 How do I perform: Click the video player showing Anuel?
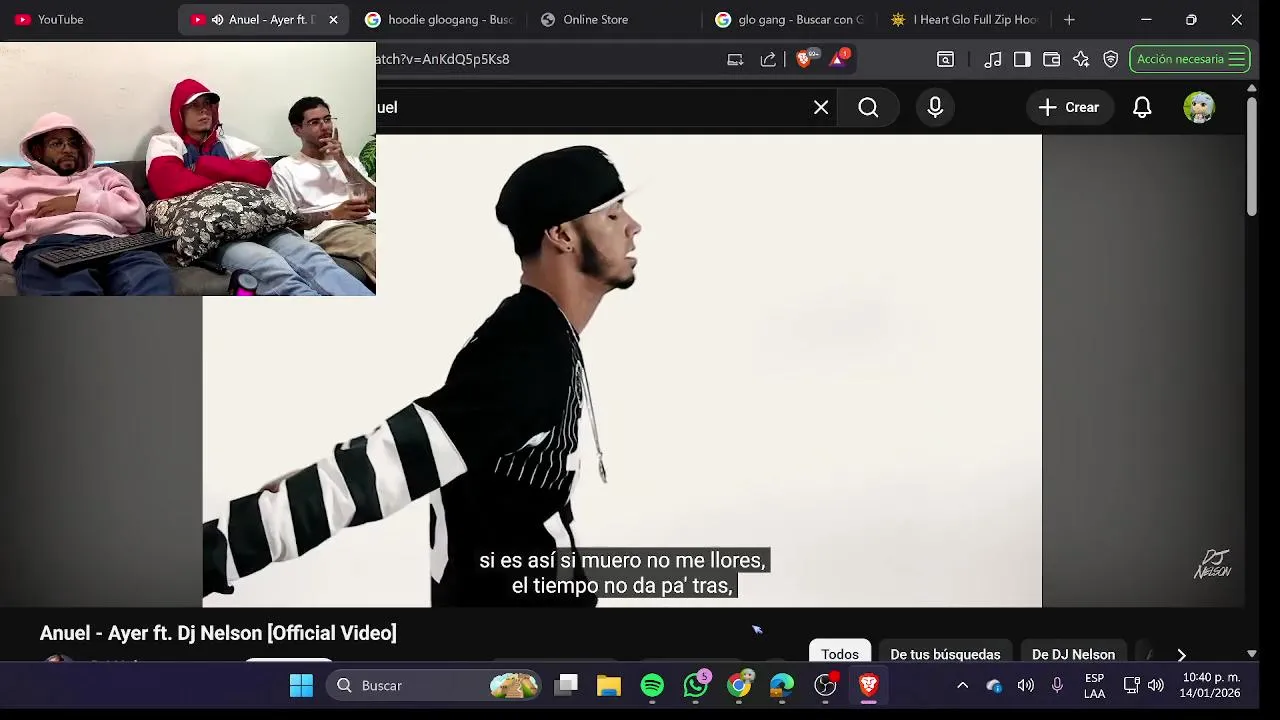[x=622, y=371]
